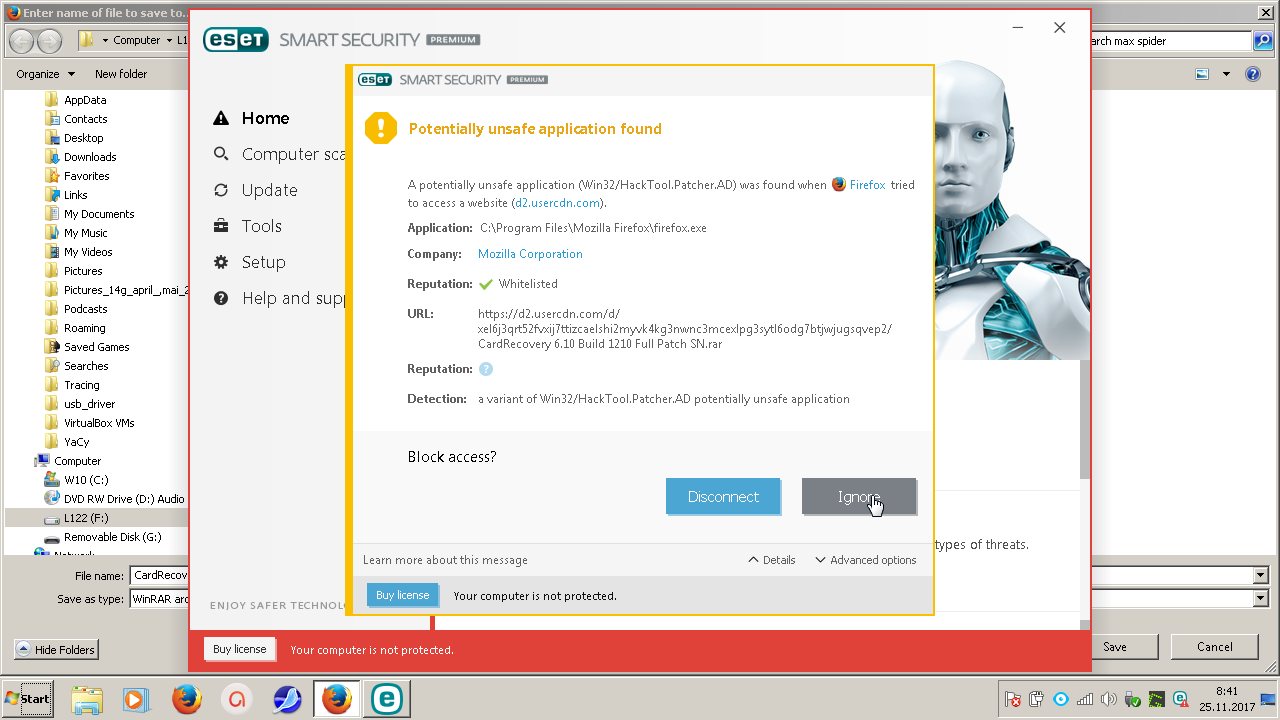Open the d2.usercdn.com link

coord(558,203)
